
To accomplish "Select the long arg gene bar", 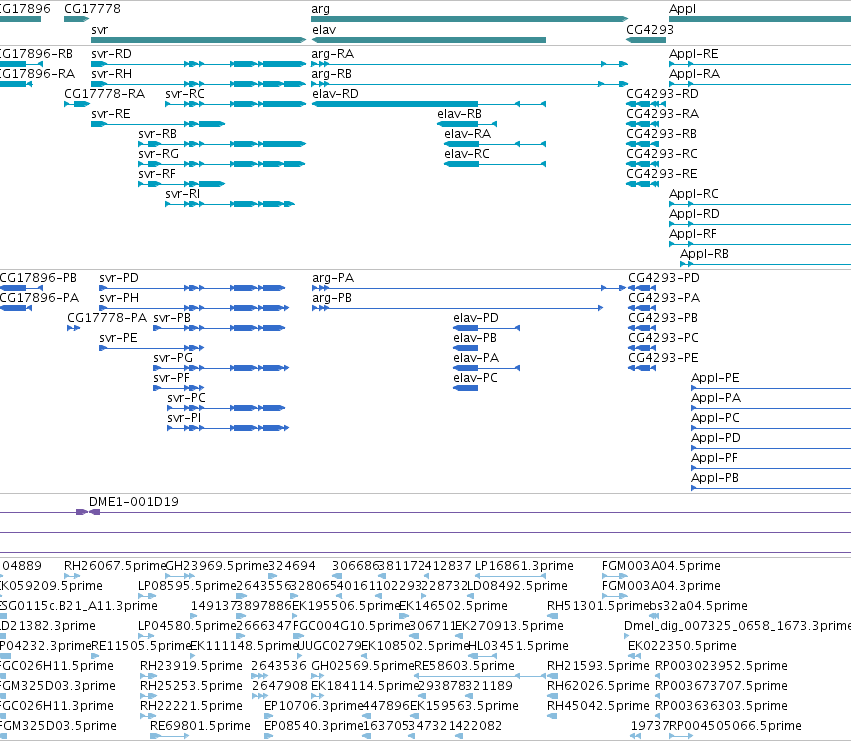I will pos(469,19).
